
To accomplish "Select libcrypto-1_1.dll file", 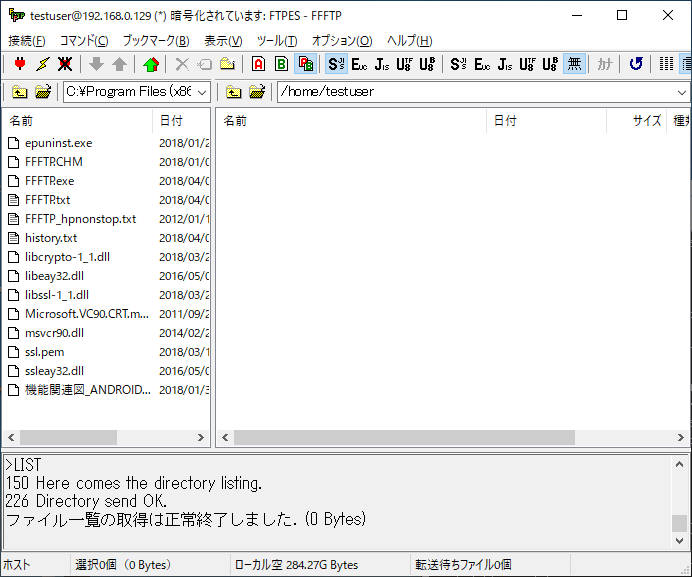I will [67, 257].
